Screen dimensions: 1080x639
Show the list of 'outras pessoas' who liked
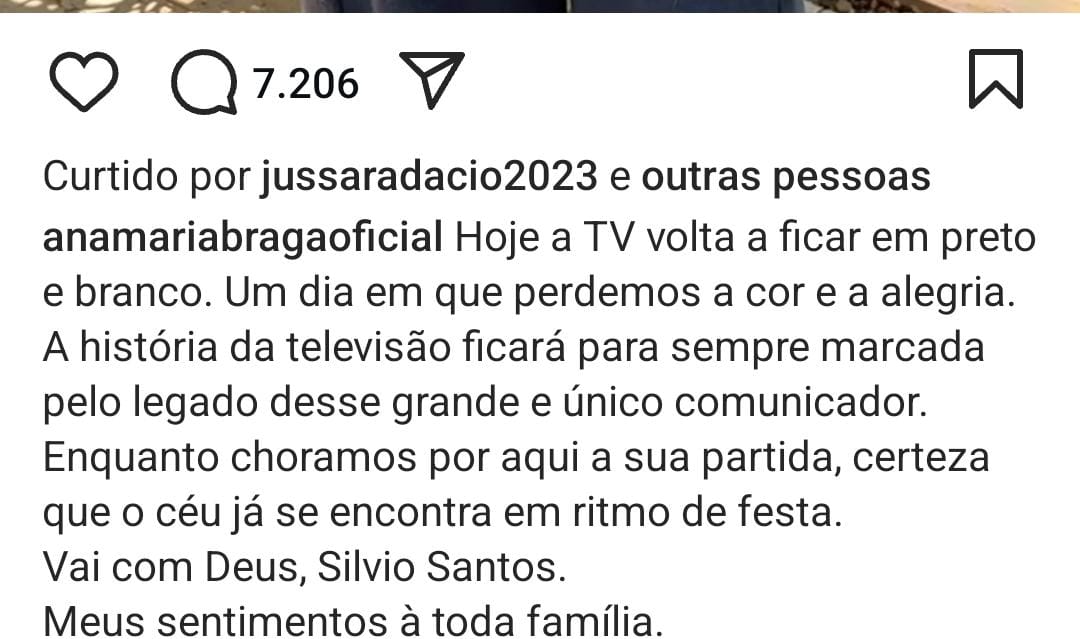click(786, 178)
